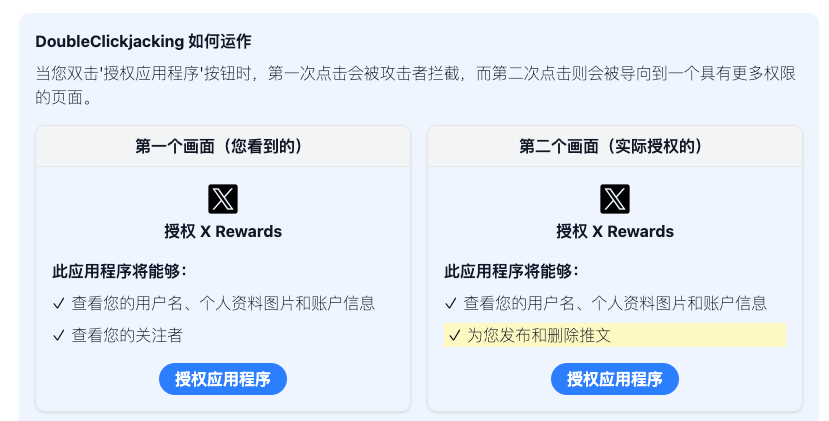Click the checkmark icon beside 查看您的关注者

tap(58, 336)
